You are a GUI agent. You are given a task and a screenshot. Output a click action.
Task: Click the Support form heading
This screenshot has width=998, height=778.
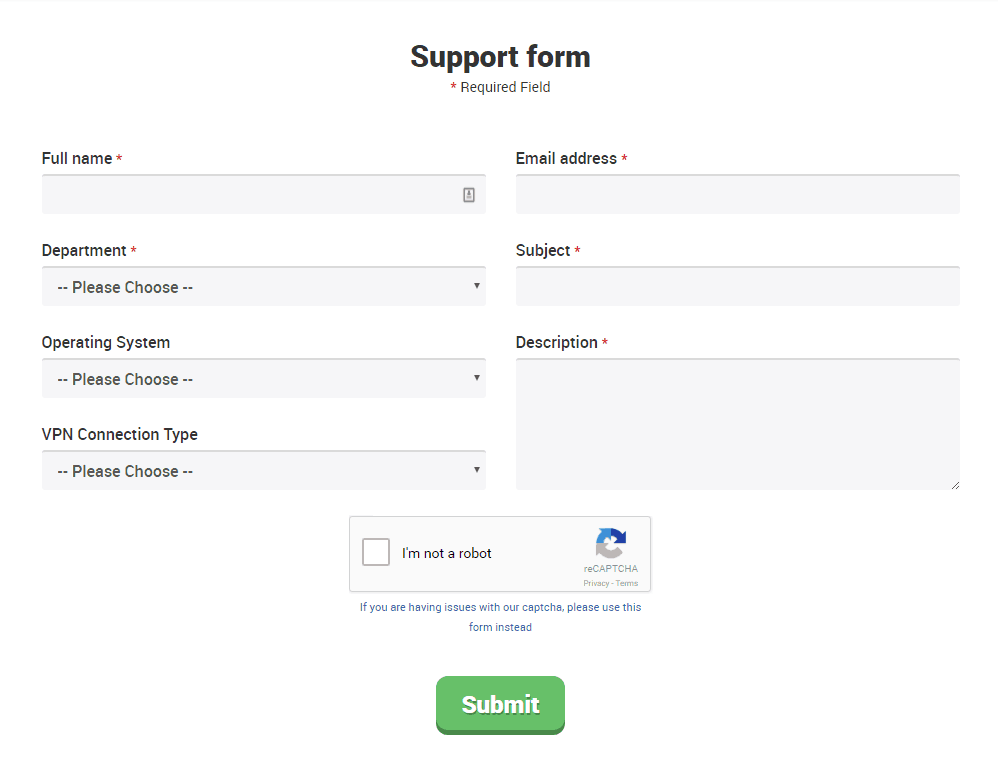(x=500, y=57)
